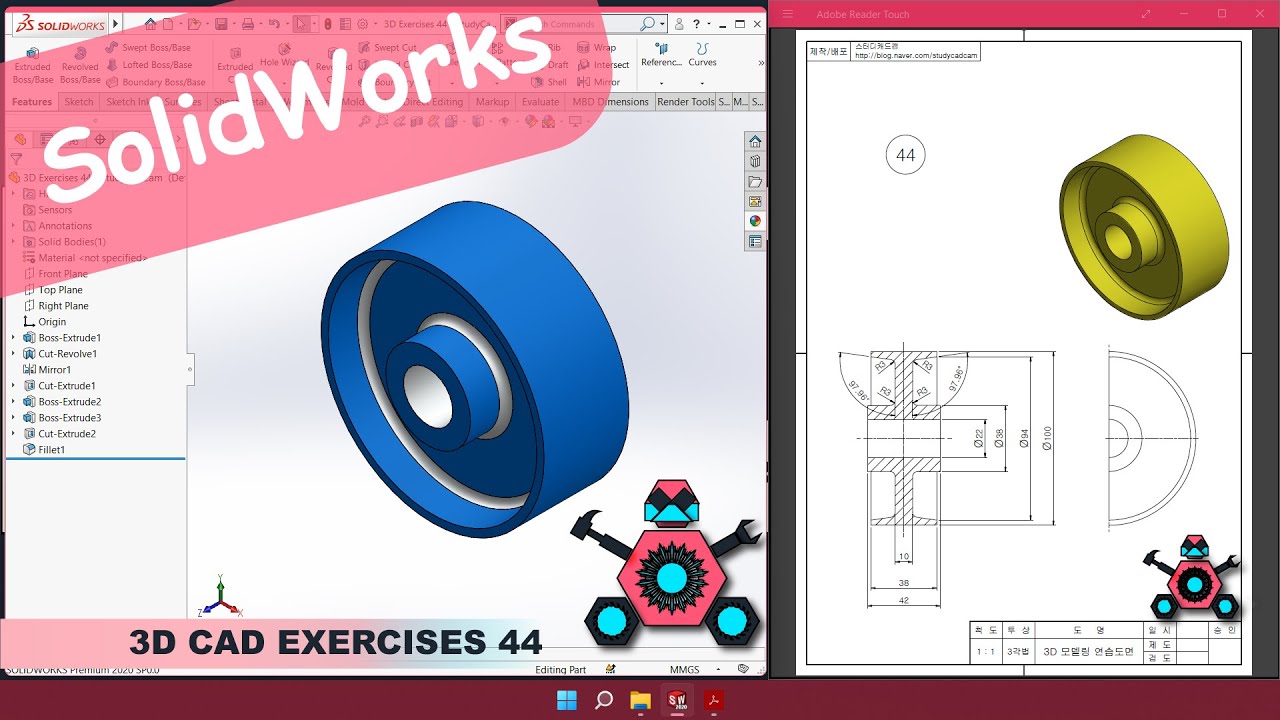The image size is (1280, 720).
Task: Click the taskbar Search icon
Action: (x=604, y=700)
